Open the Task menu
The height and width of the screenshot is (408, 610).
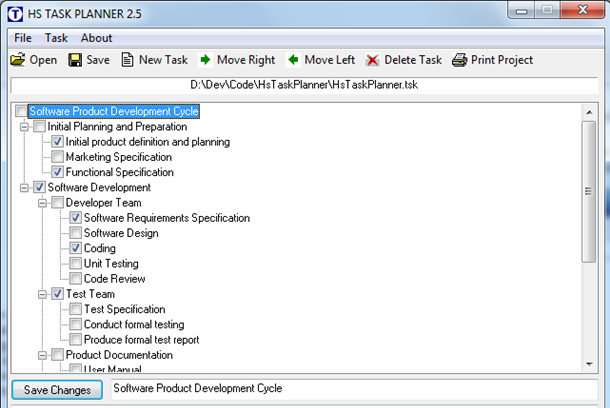point(56,38)
